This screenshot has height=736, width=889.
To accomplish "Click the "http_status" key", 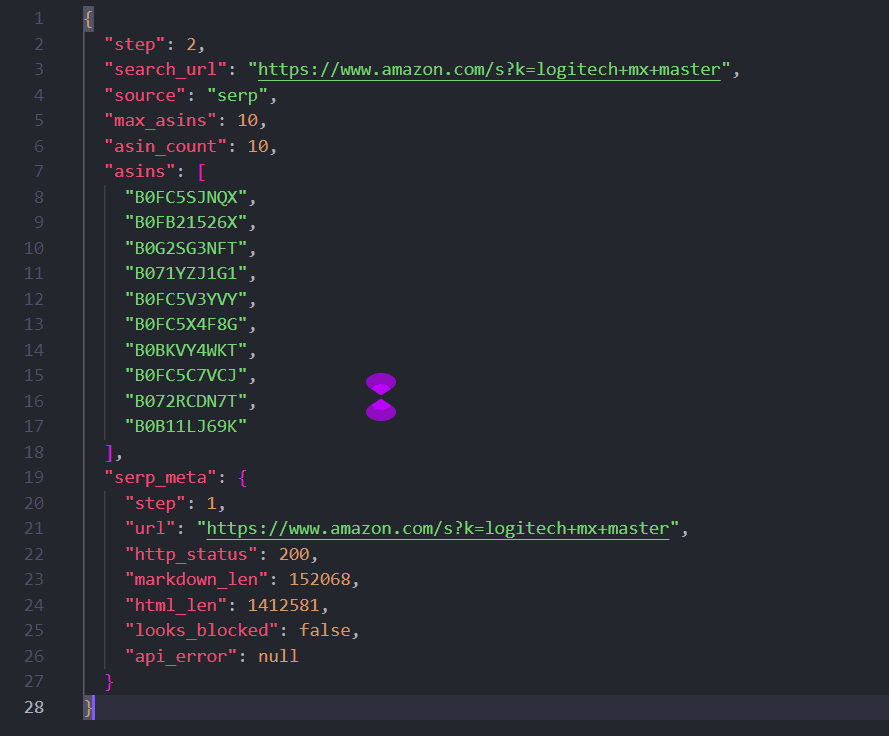I will (x=191, y=555).
